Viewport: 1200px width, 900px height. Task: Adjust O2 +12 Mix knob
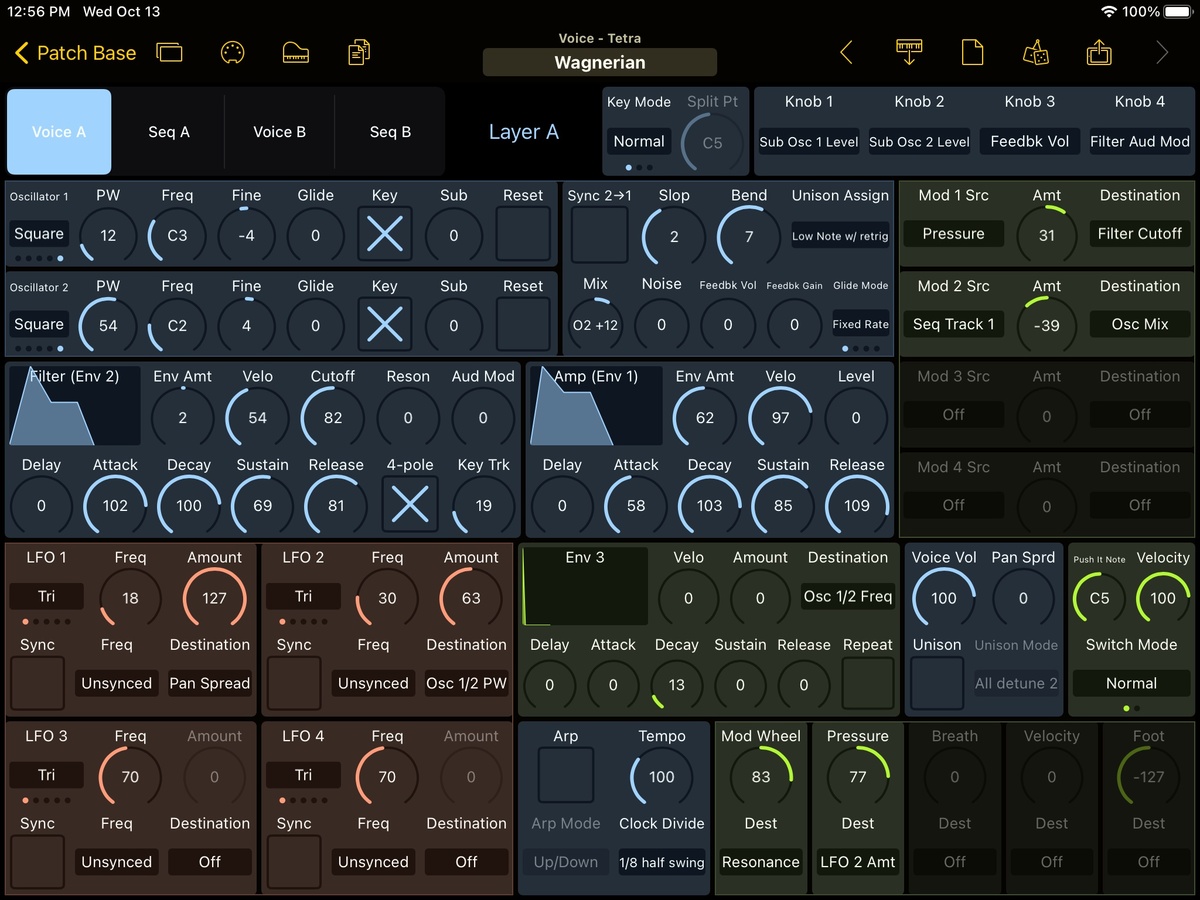(595, 324)
